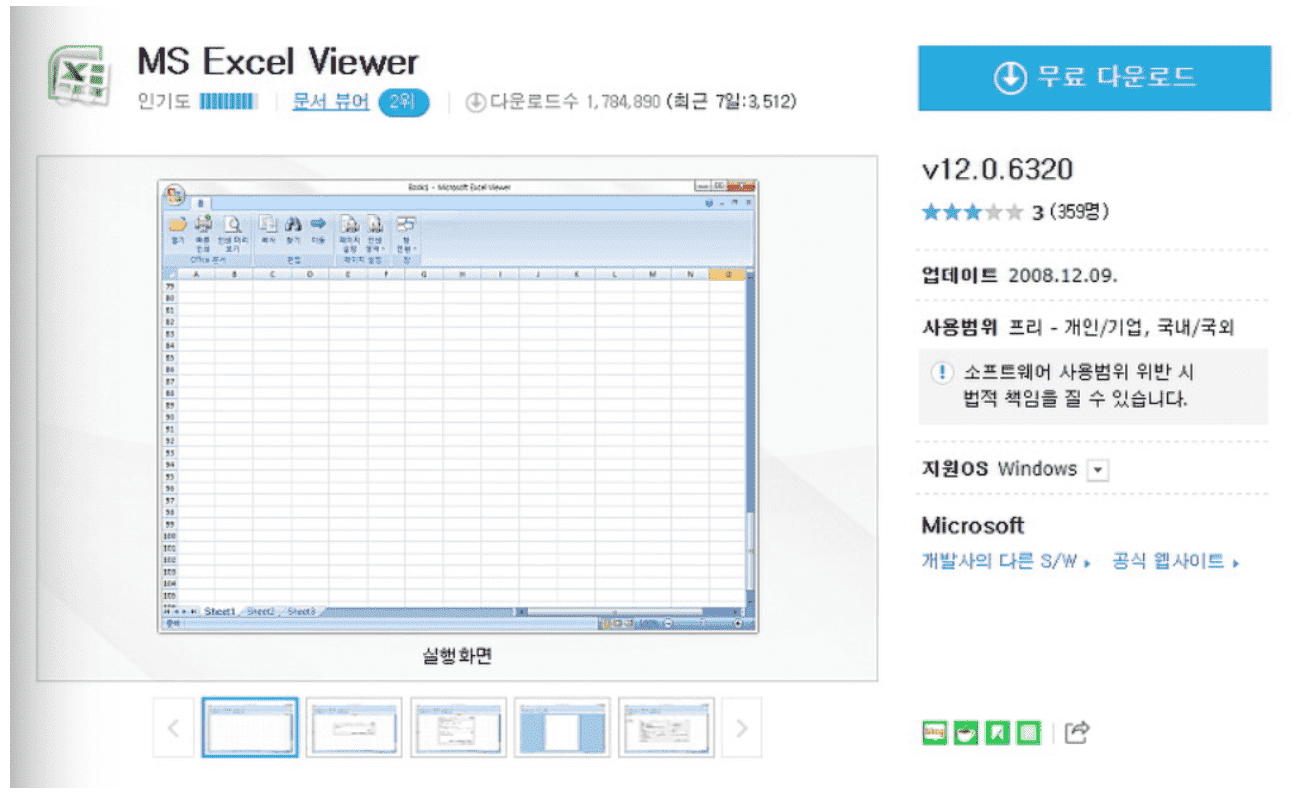The width and height of the screenshot is (1316, 800).
Task: Expand the 지원OS Windows dropdown arrow
Action: tap(1098, 470)
